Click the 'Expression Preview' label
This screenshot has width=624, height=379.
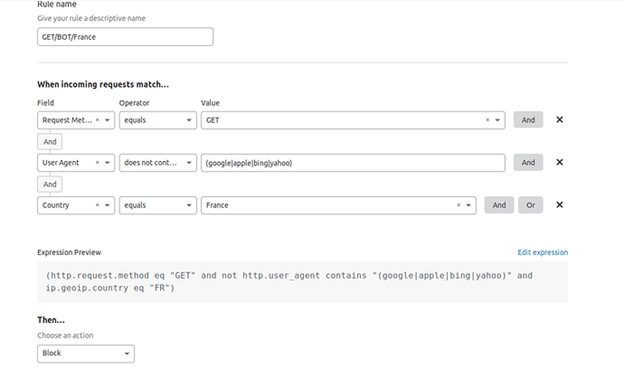(x=69, y=252)
